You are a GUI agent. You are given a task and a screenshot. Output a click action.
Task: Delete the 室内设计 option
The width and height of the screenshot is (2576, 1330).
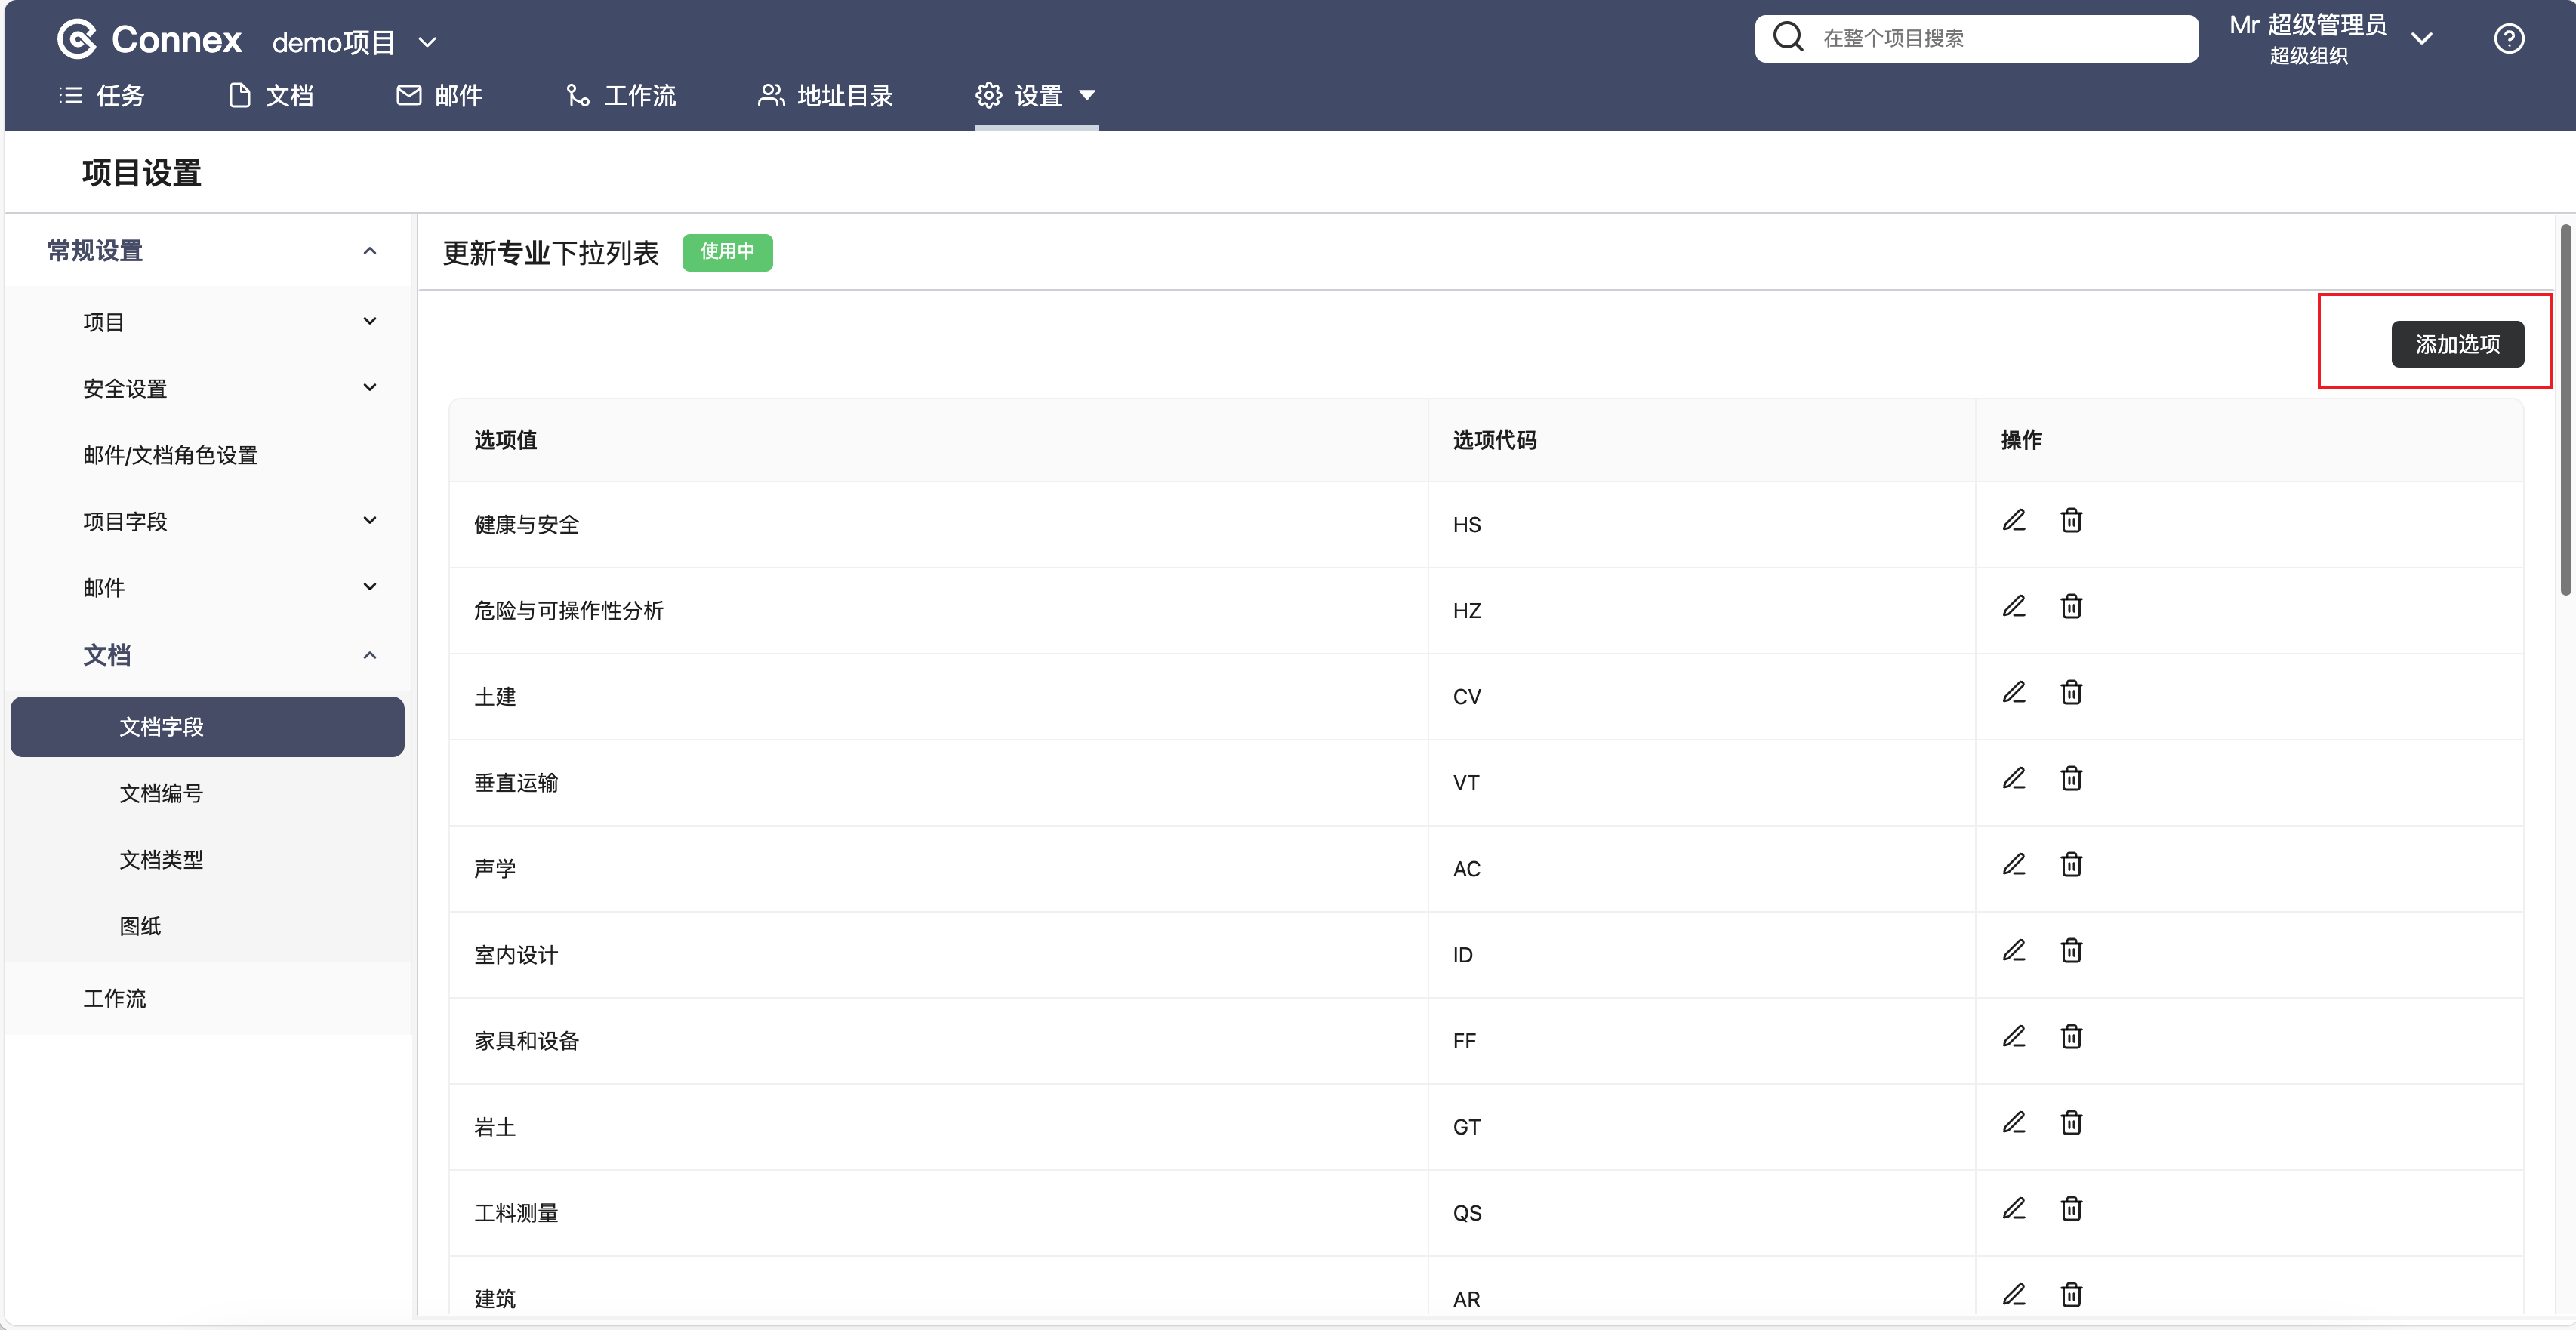2071,951
